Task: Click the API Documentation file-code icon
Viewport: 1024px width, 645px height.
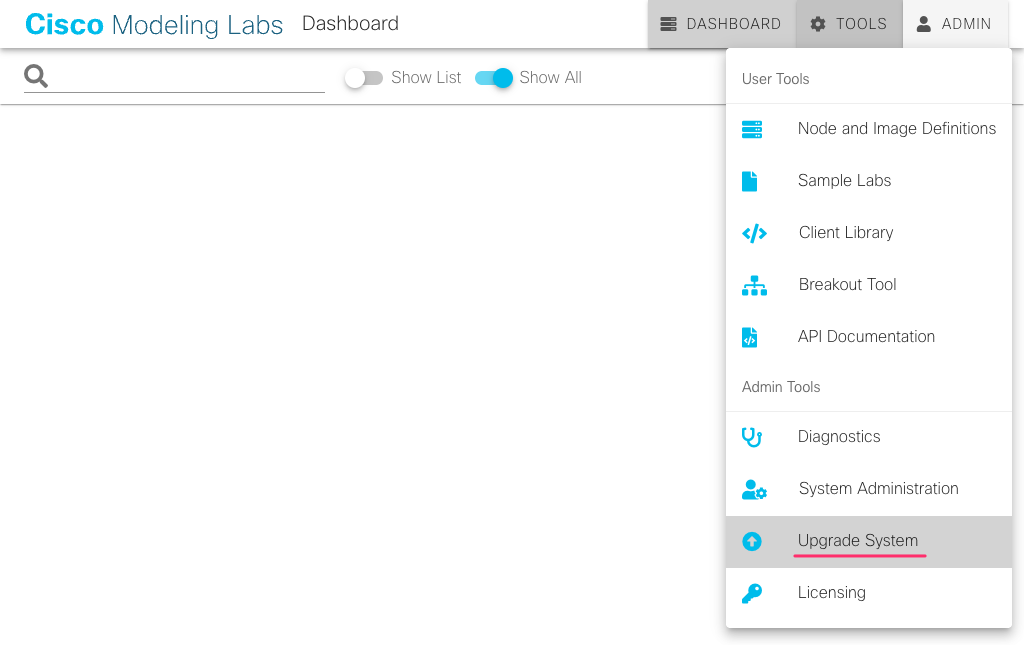Action: coord(750,338)
